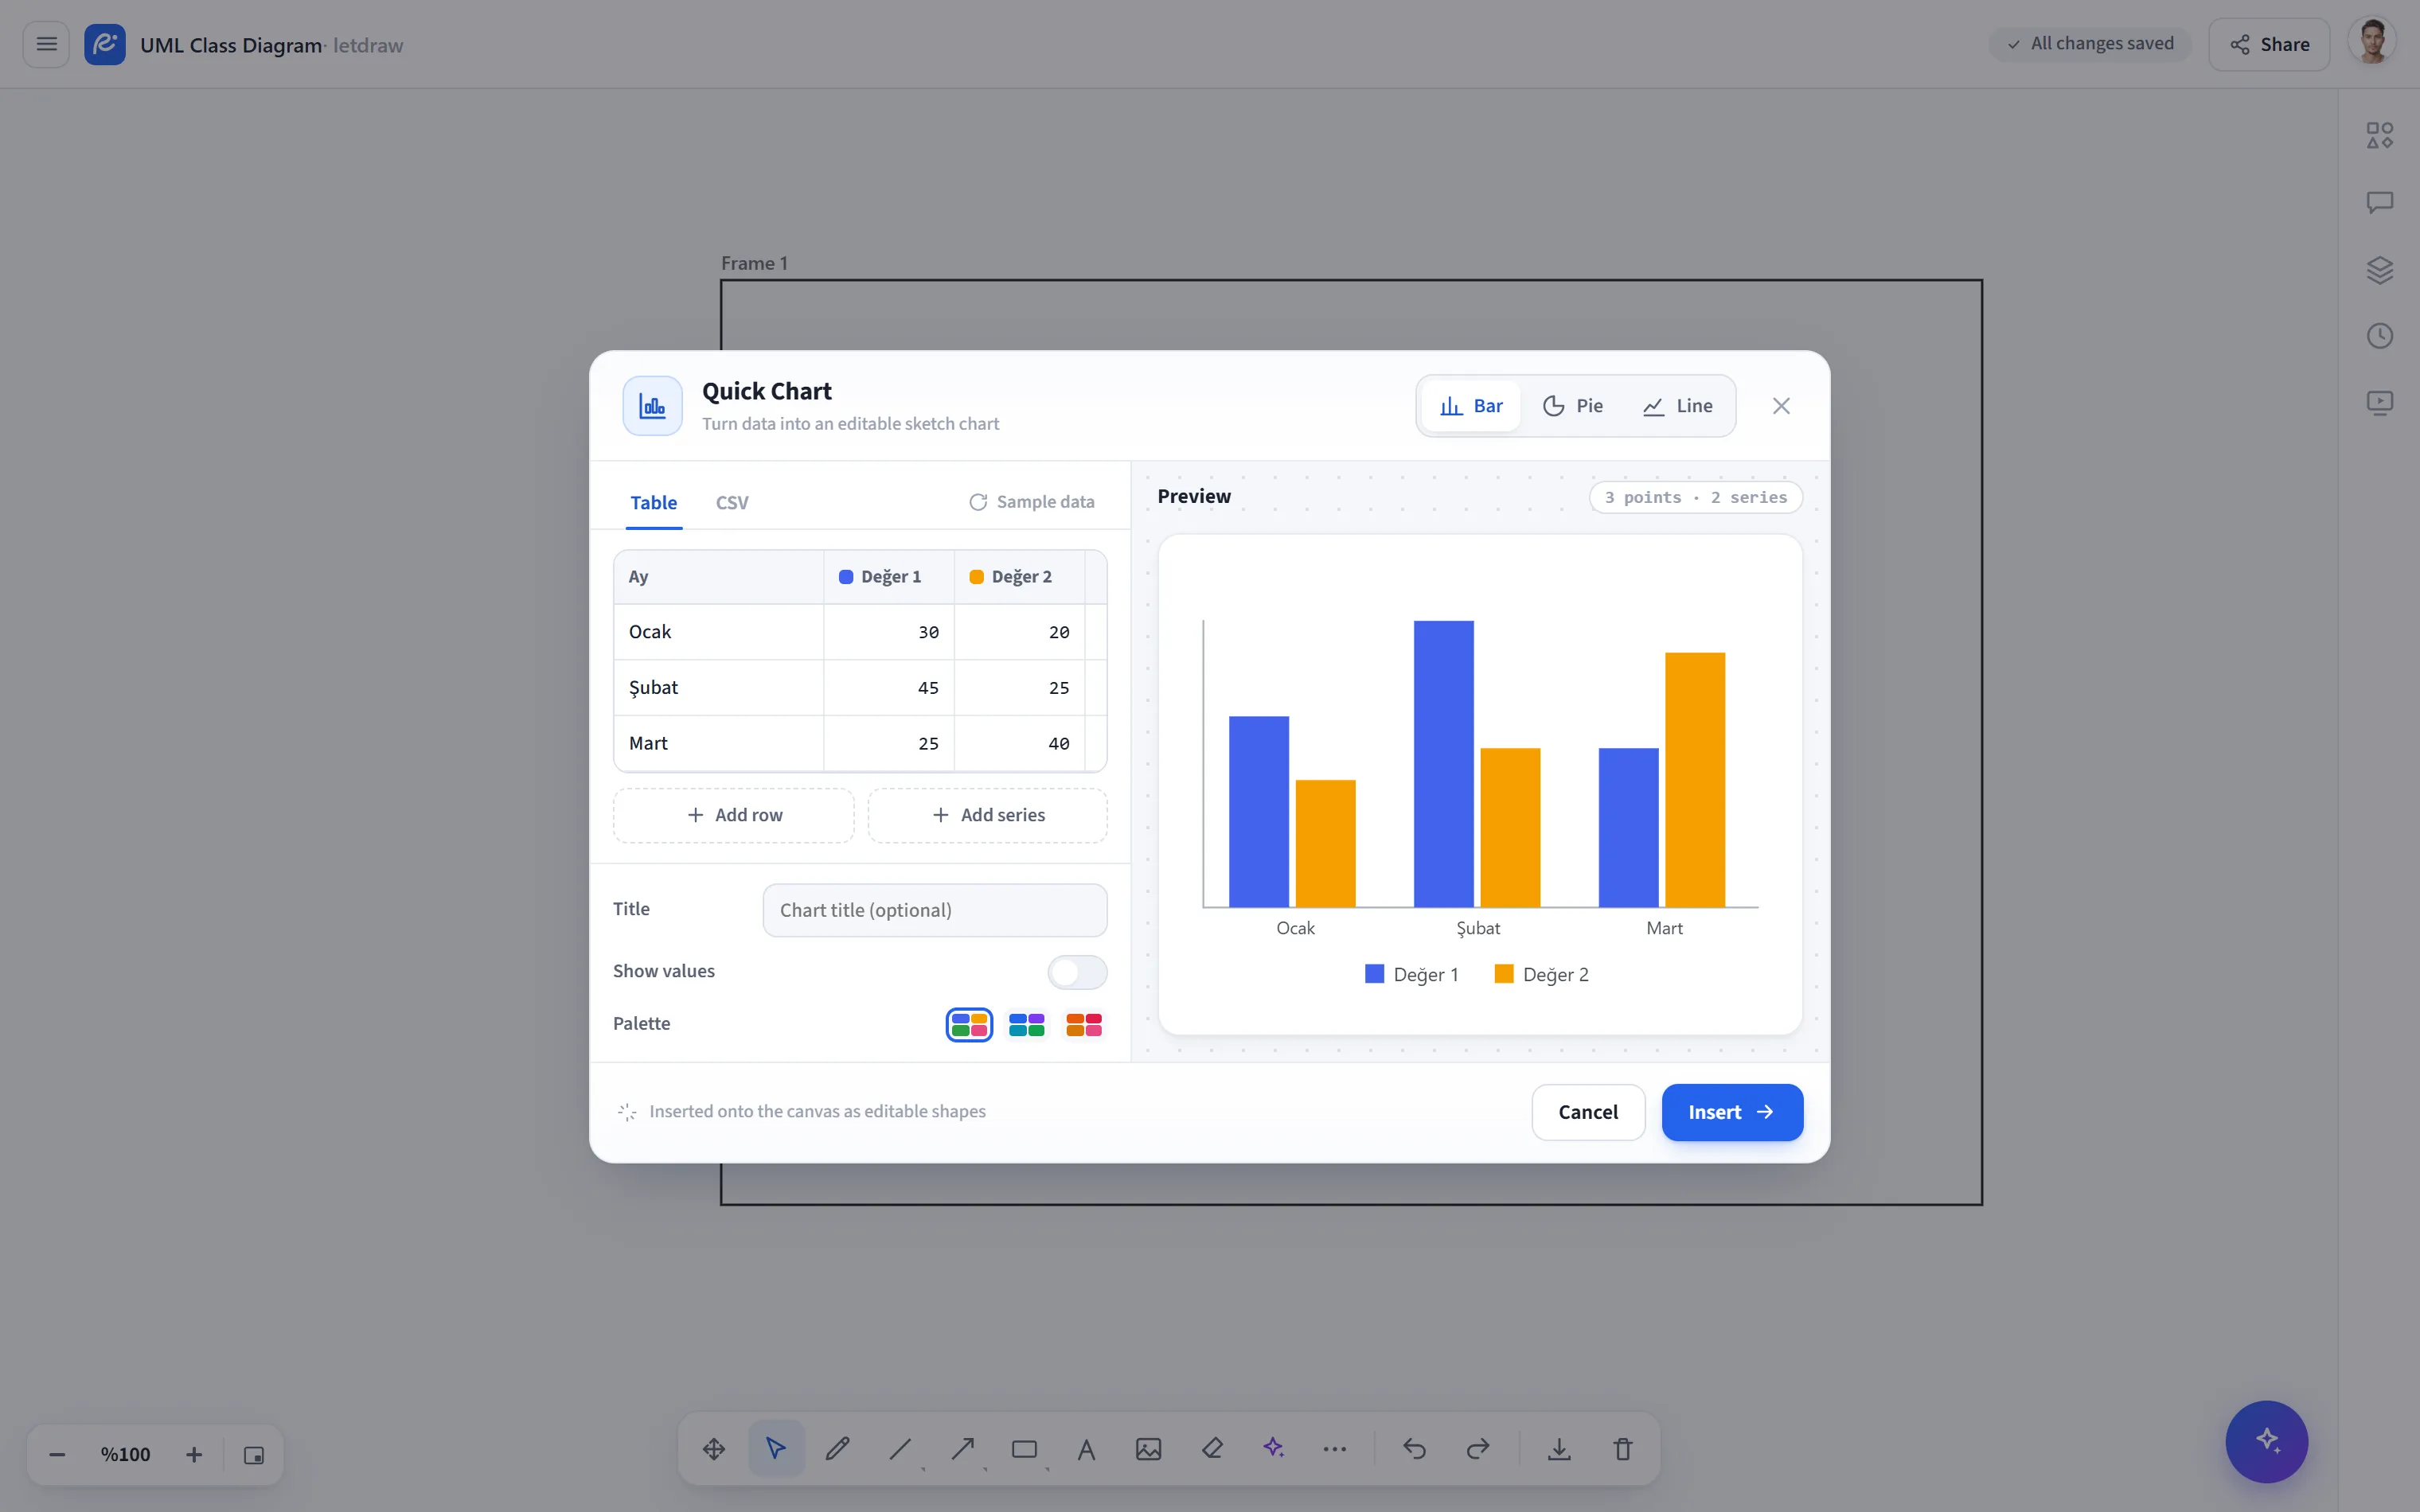The height and width of the screenshot is (1512, 2420).
Task: Switch to the Table tab
Action: (654, 502)
